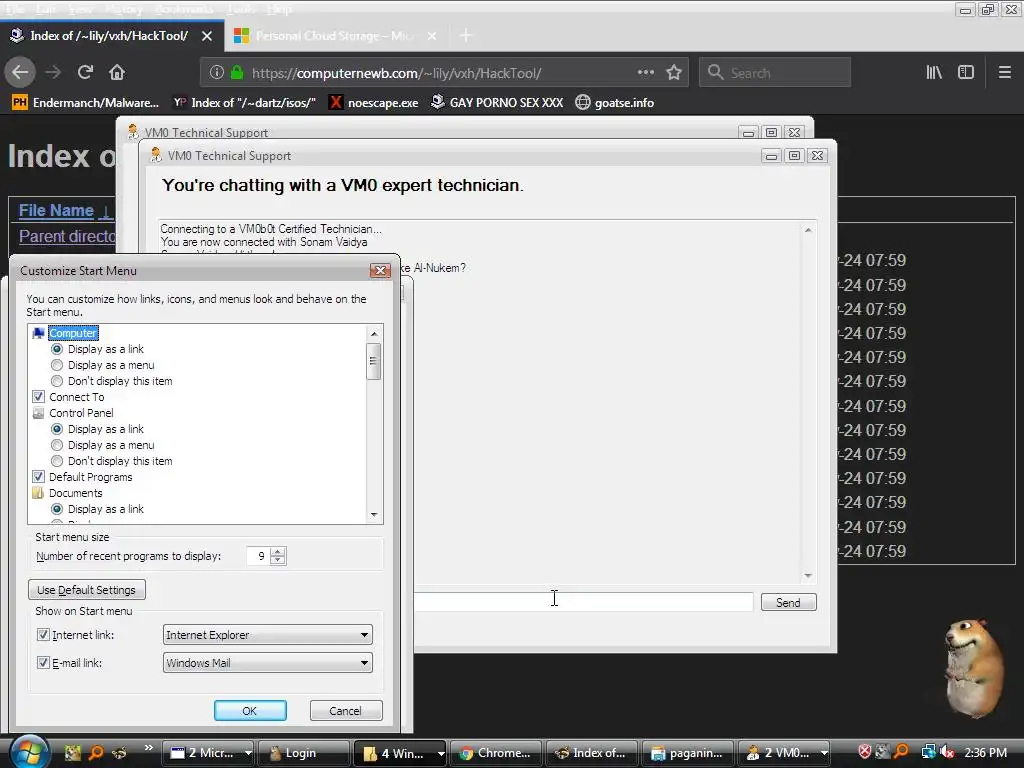1024x768 pixels.
Task: Open a new tab with the plus icon
Action: pos(466,36)
